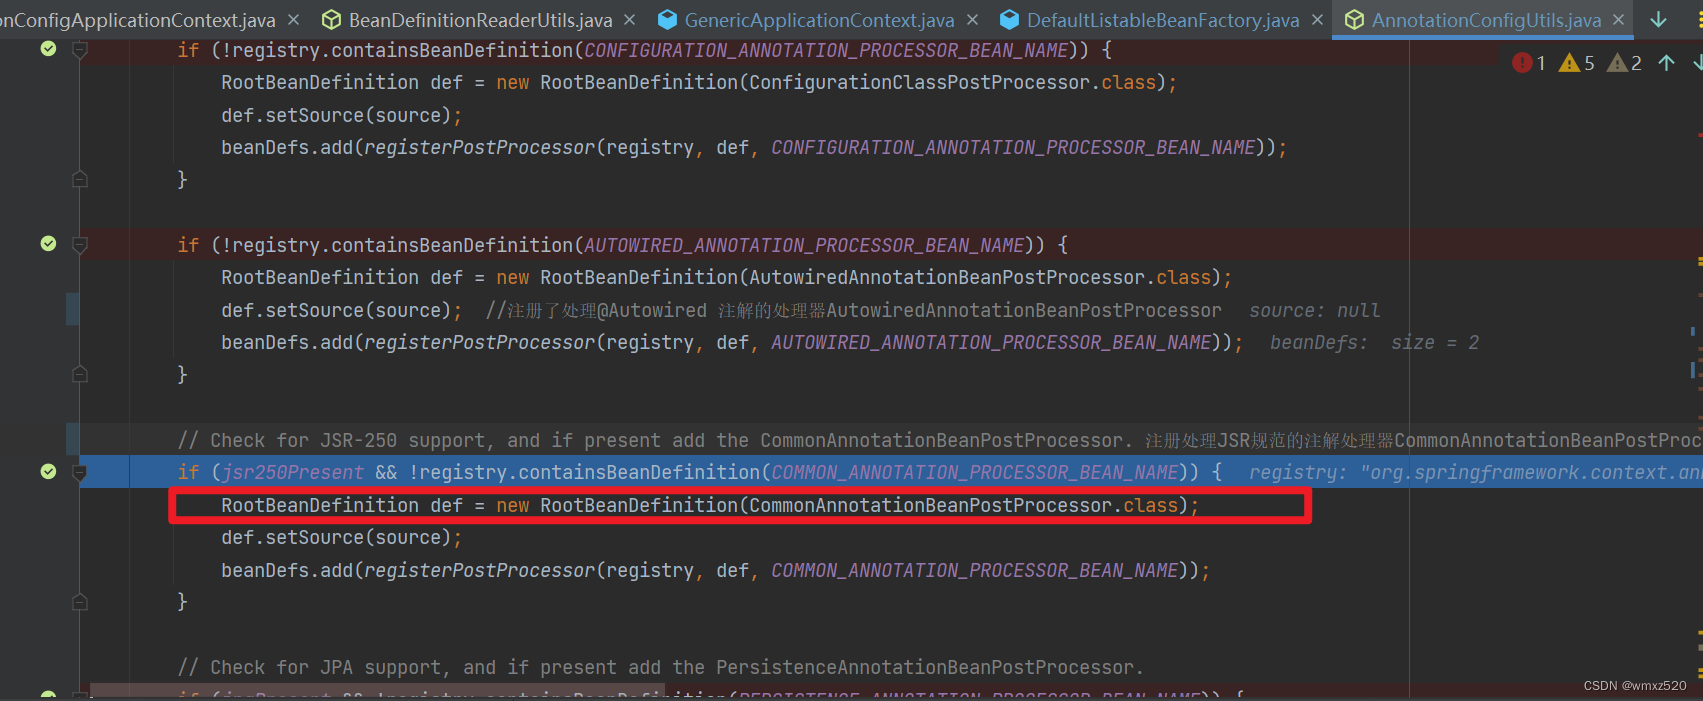The image size is (1703, 701).
Task: Open the error count indicator showing 1
Action: [1529, 63]
